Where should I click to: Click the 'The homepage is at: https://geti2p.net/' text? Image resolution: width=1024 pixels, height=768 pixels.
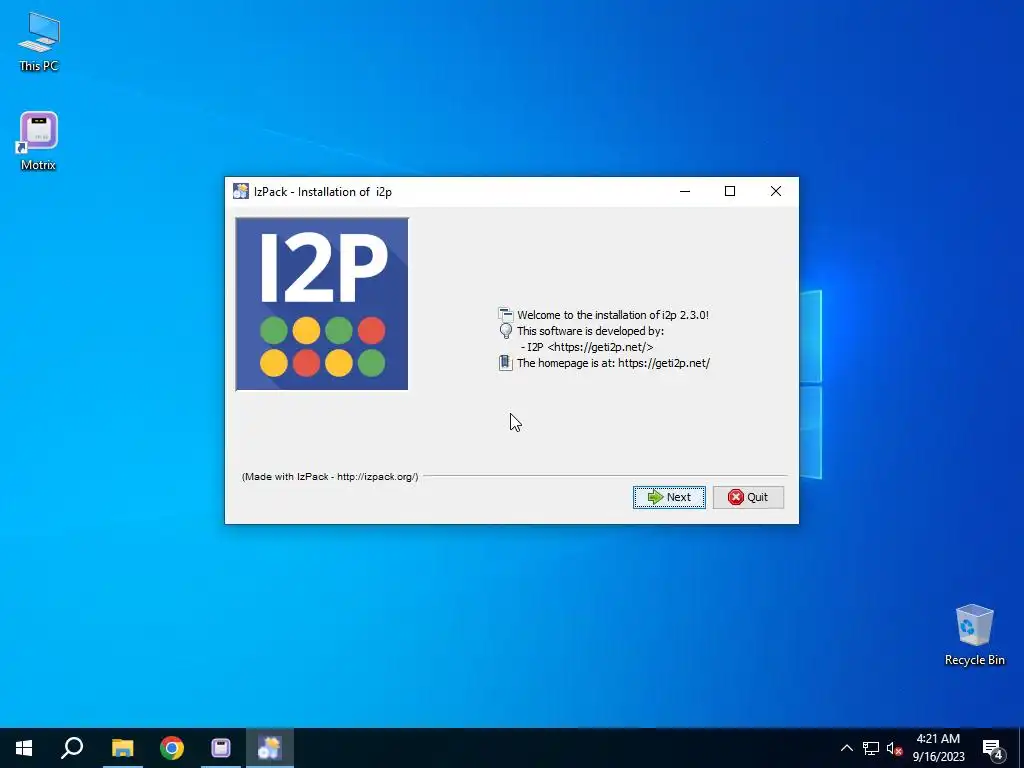pos(613,363)
